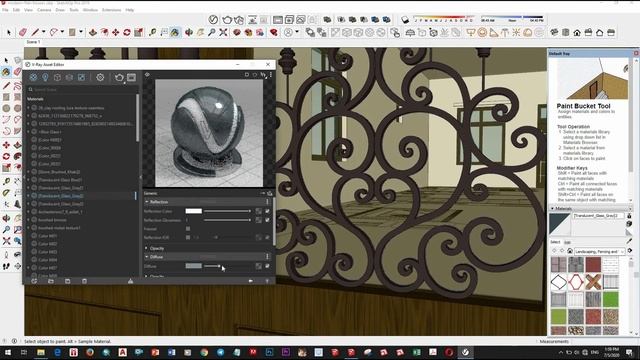Open the Camera menu
The height and width of the screenshot is (360, 640).
[44, 10]
